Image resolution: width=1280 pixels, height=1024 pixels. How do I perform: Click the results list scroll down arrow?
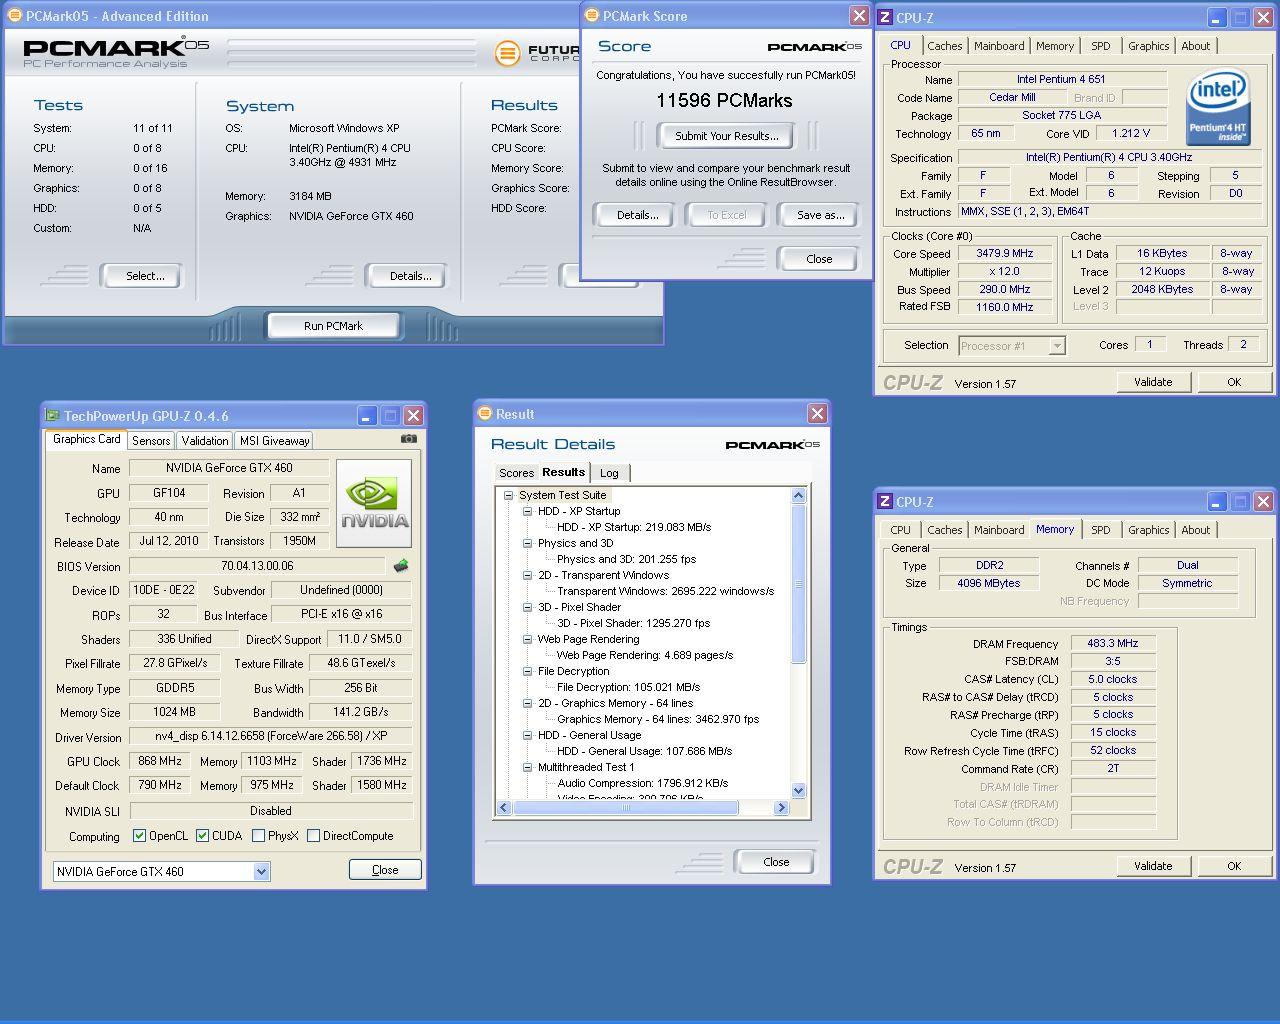(x=798, y=791)
